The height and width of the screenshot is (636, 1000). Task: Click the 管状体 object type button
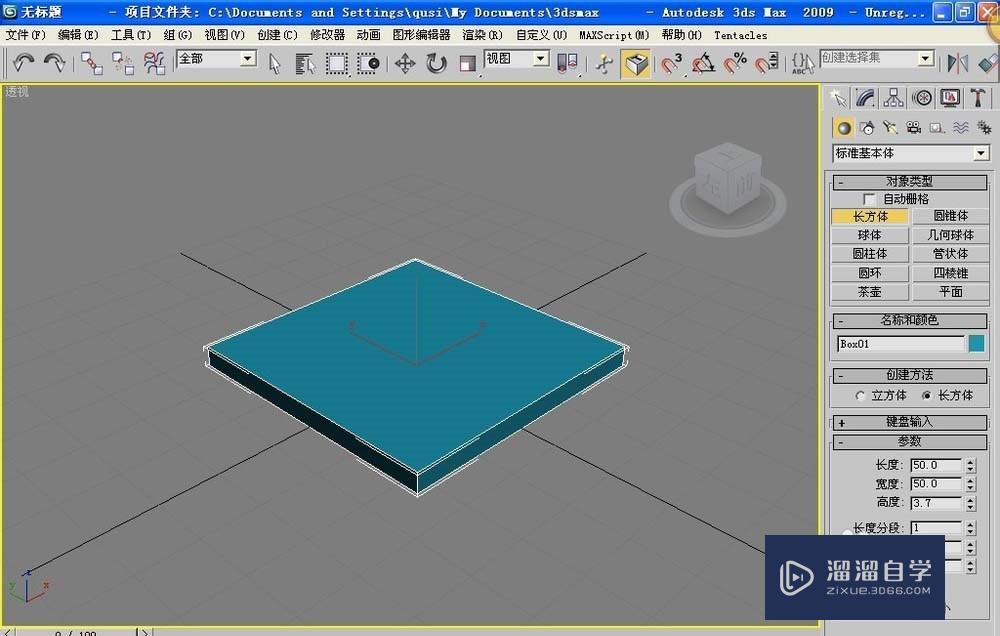950,254
